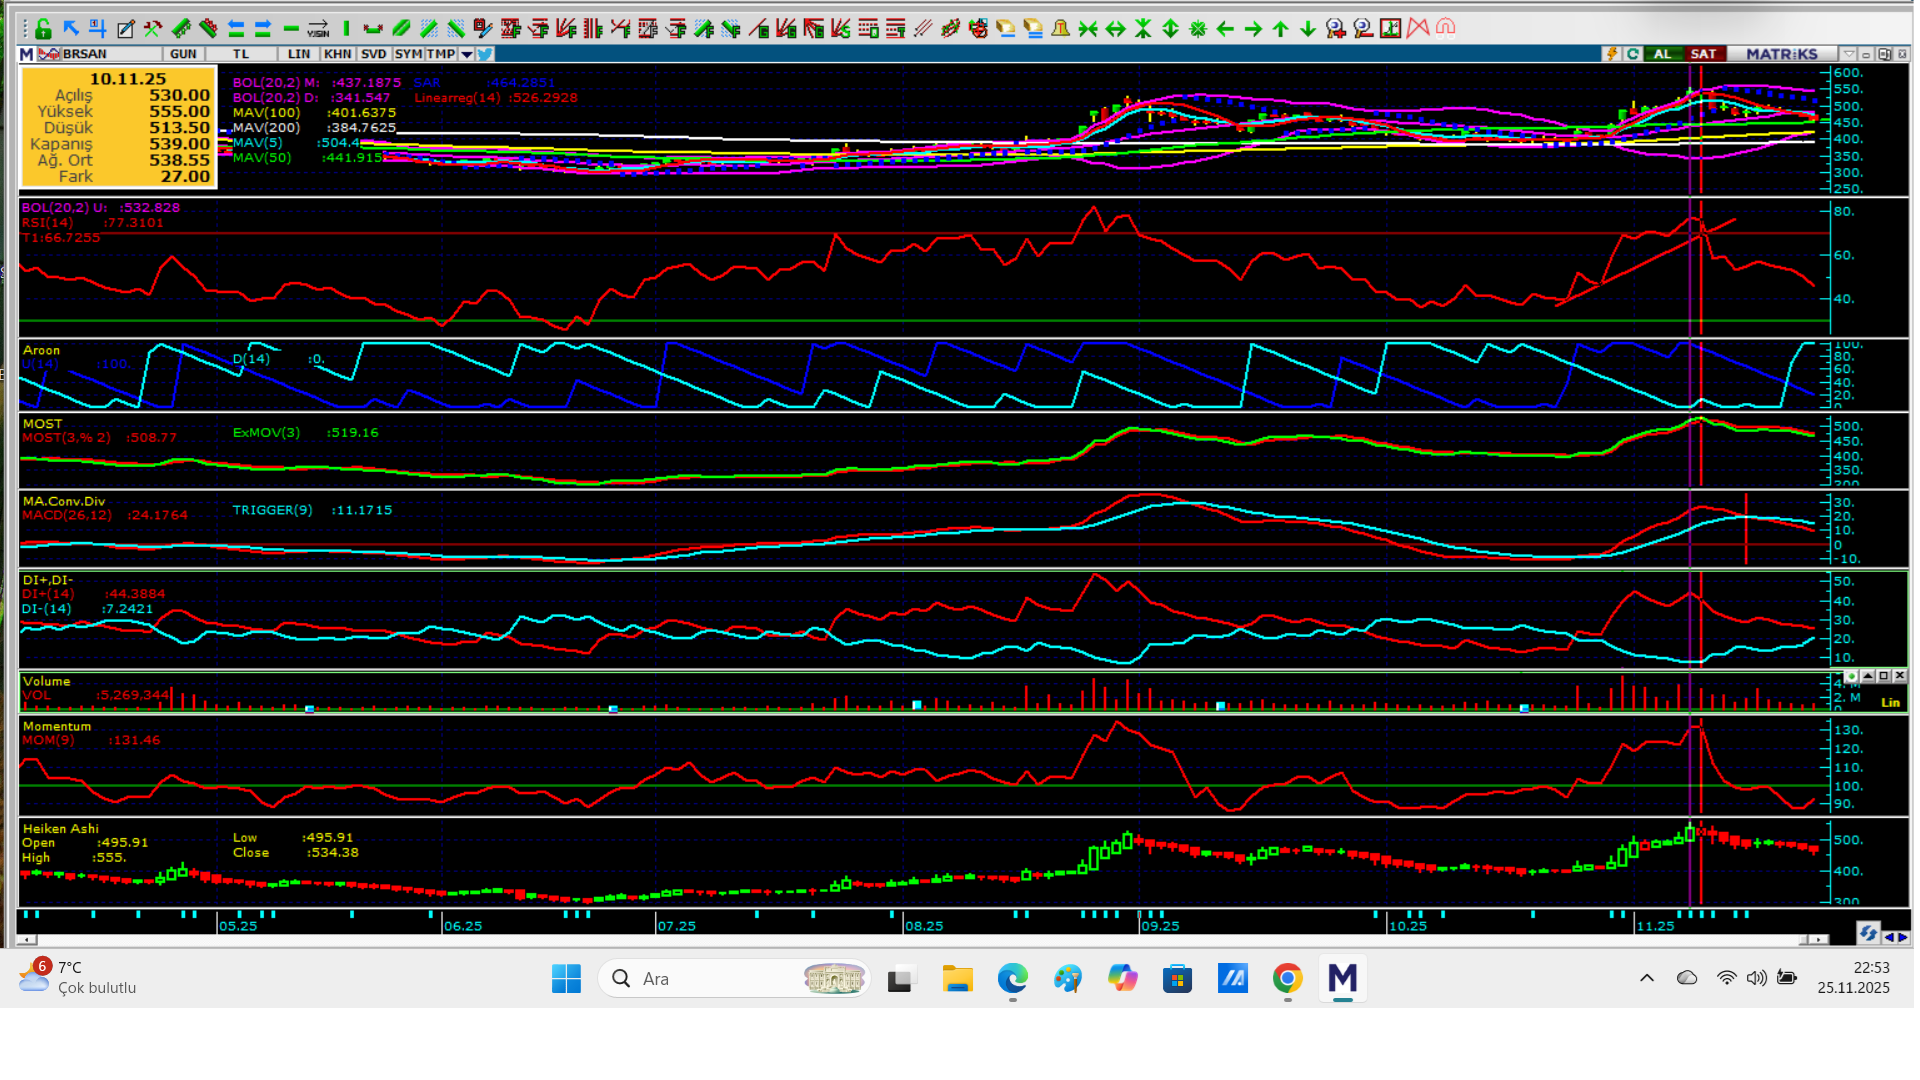The width and height of the screenshot is (1920, 1080).
Task: Open dropdown arrow next to TMP
Action: 467,54
